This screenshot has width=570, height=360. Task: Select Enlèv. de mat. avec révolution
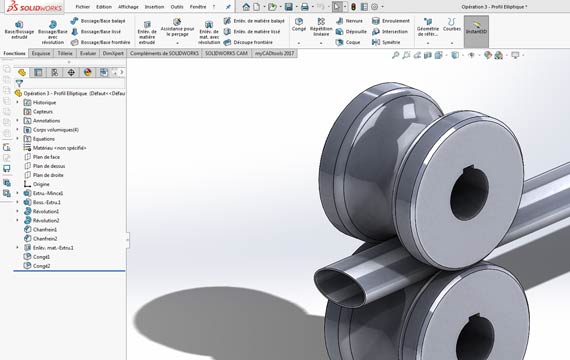pyautogui.click(x=209, y=32)
